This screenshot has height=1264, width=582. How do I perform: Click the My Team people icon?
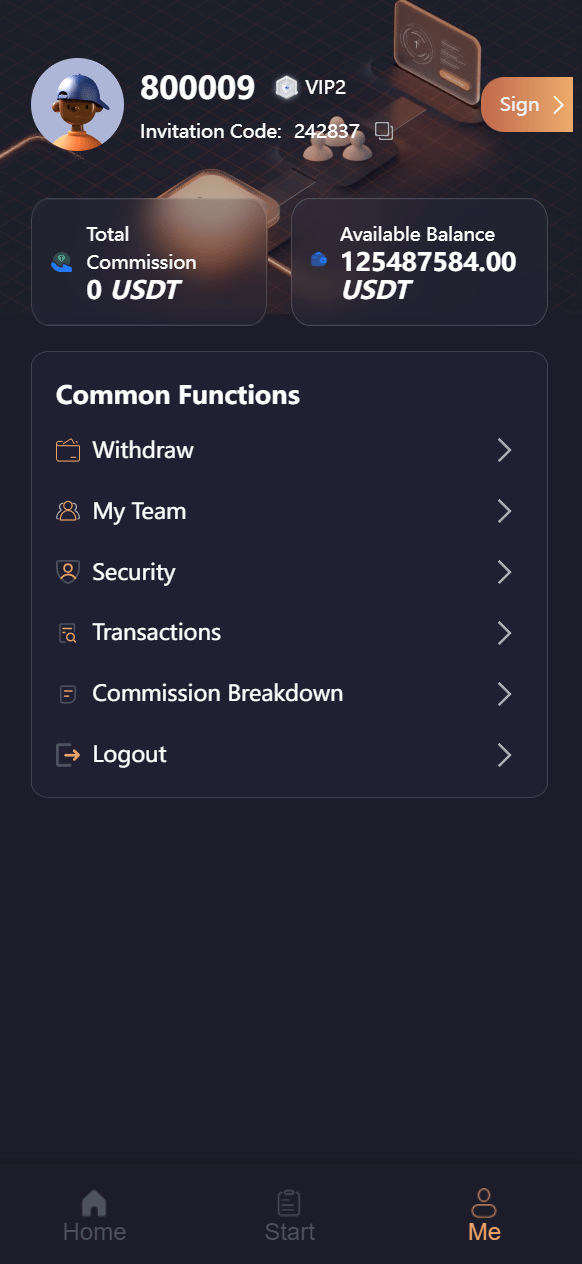[x=68, y=512]
